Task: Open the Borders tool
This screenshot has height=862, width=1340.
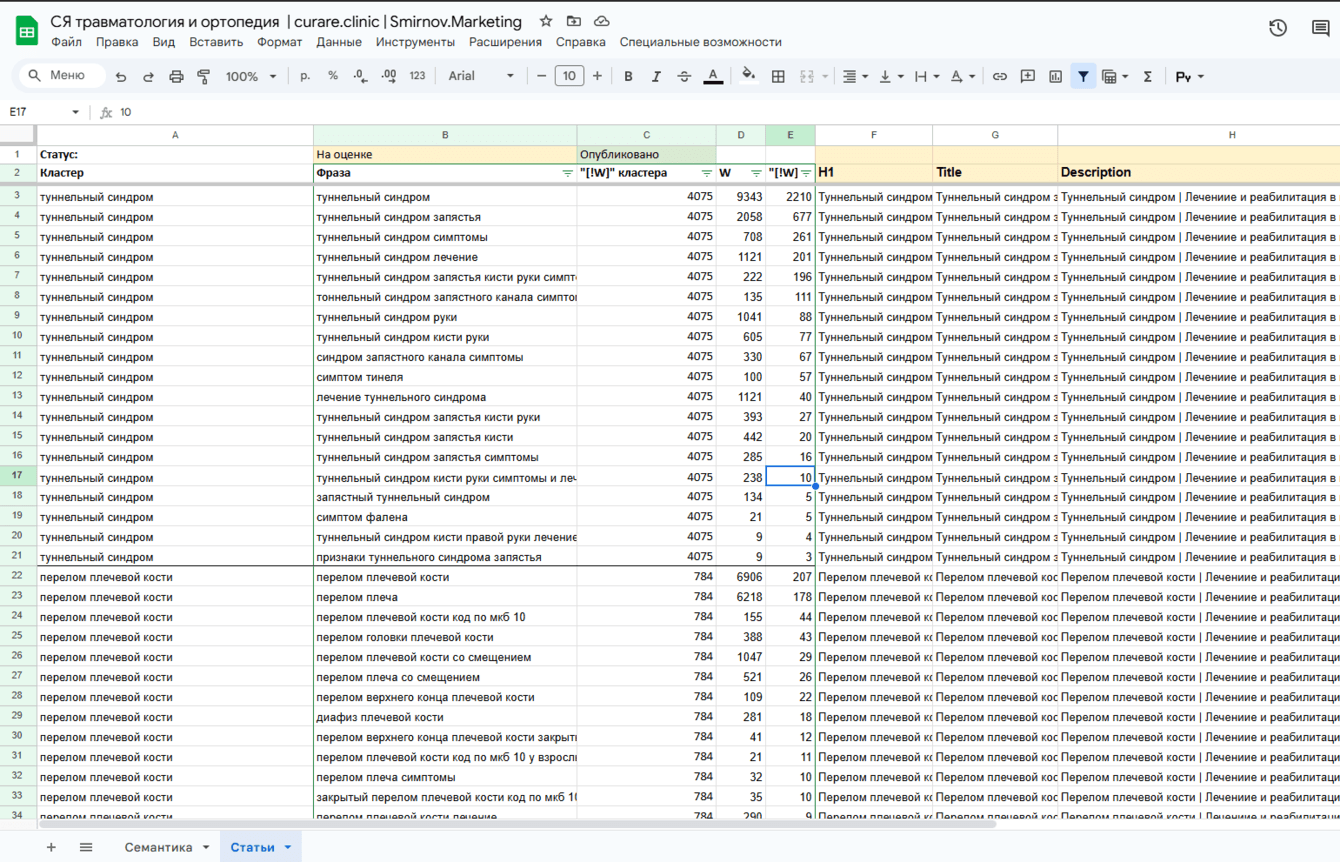Action: (x=778, y=77)
